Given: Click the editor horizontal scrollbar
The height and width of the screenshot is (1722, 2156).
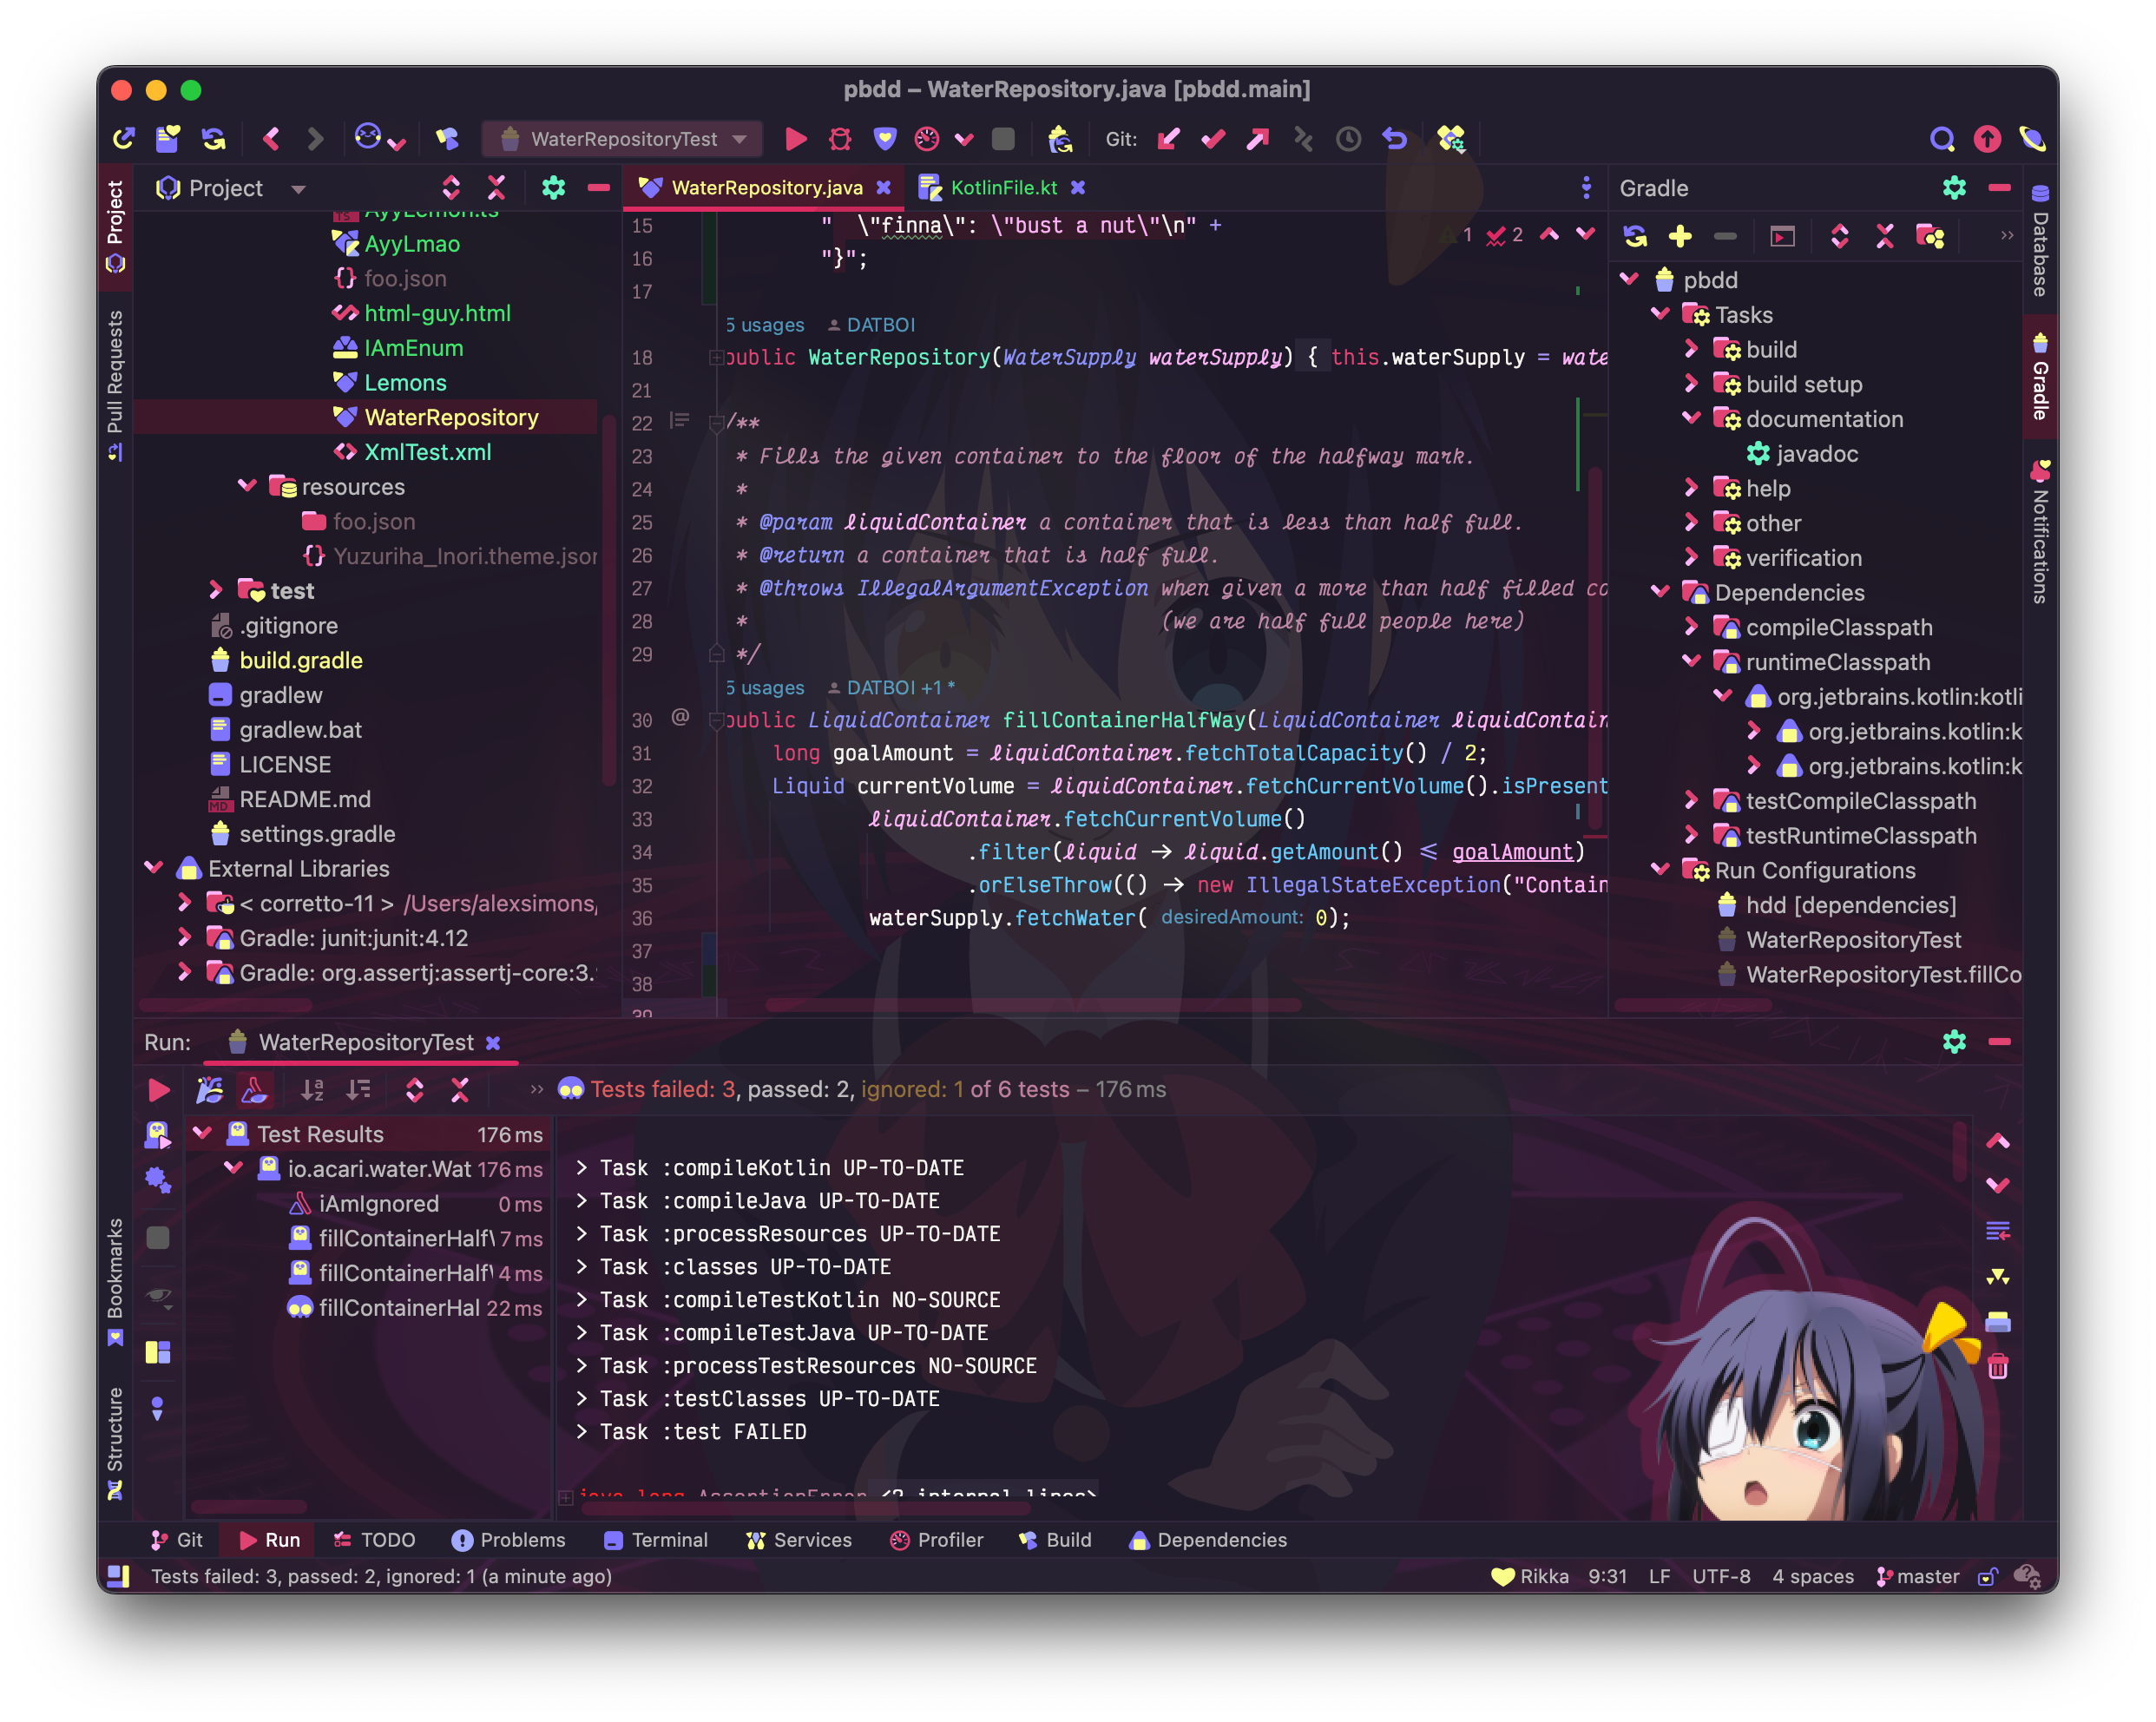Looking at the screenshot, I should [x=1032, y=1004].
